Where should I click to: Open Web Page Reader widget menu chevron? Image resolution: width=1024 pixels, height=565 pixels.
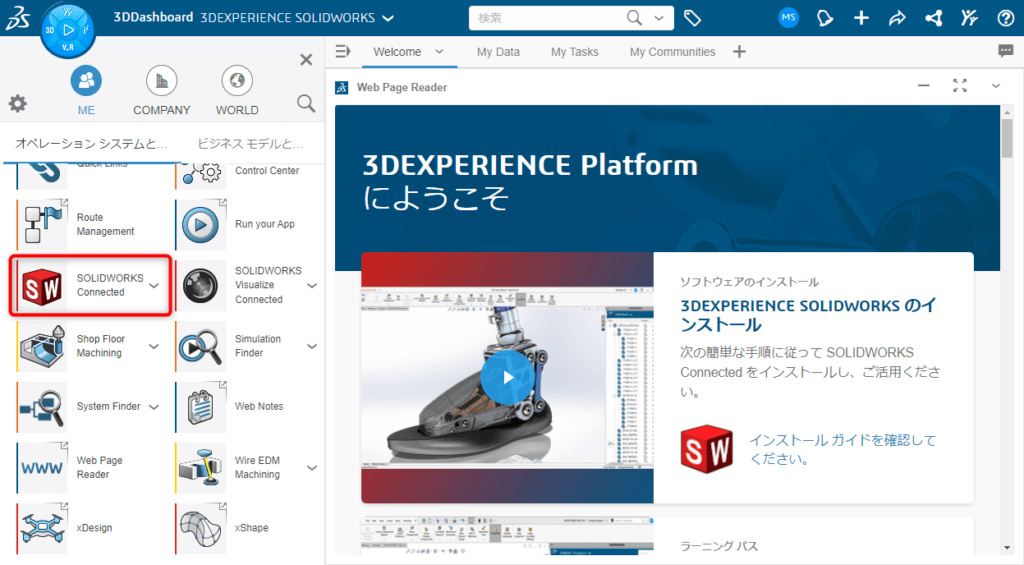996,86
